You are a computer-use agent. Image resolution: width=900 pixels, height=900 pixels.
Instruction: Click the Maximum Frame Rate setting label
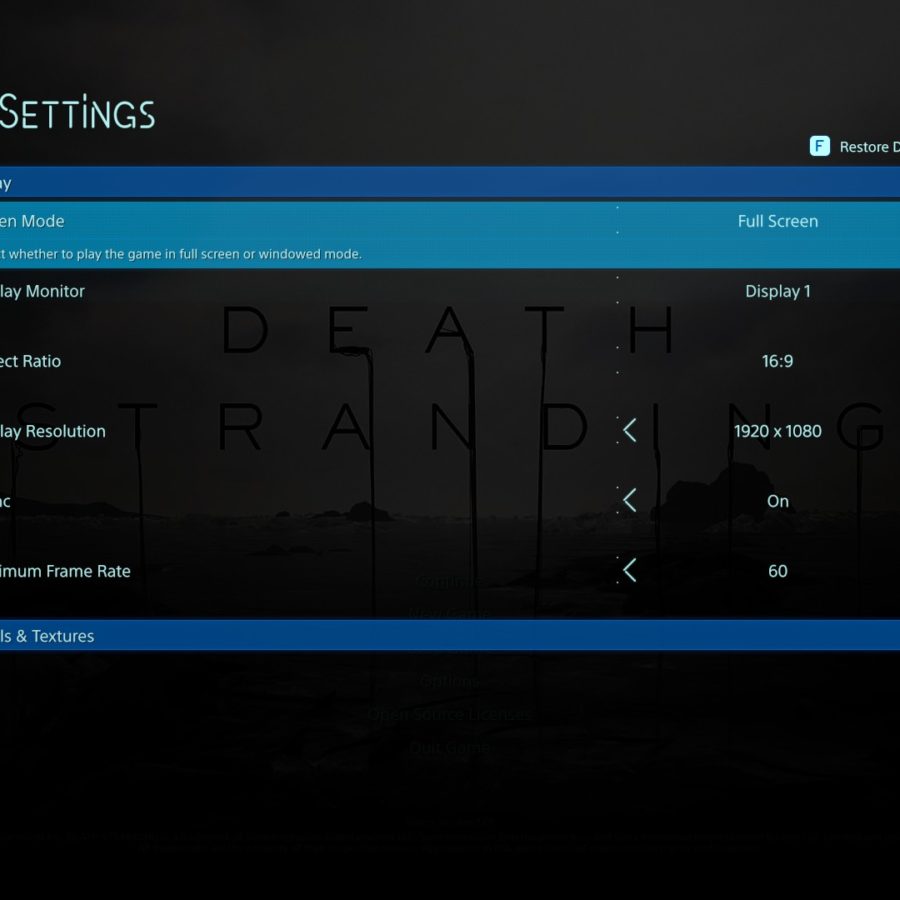(x=65, y=571)
